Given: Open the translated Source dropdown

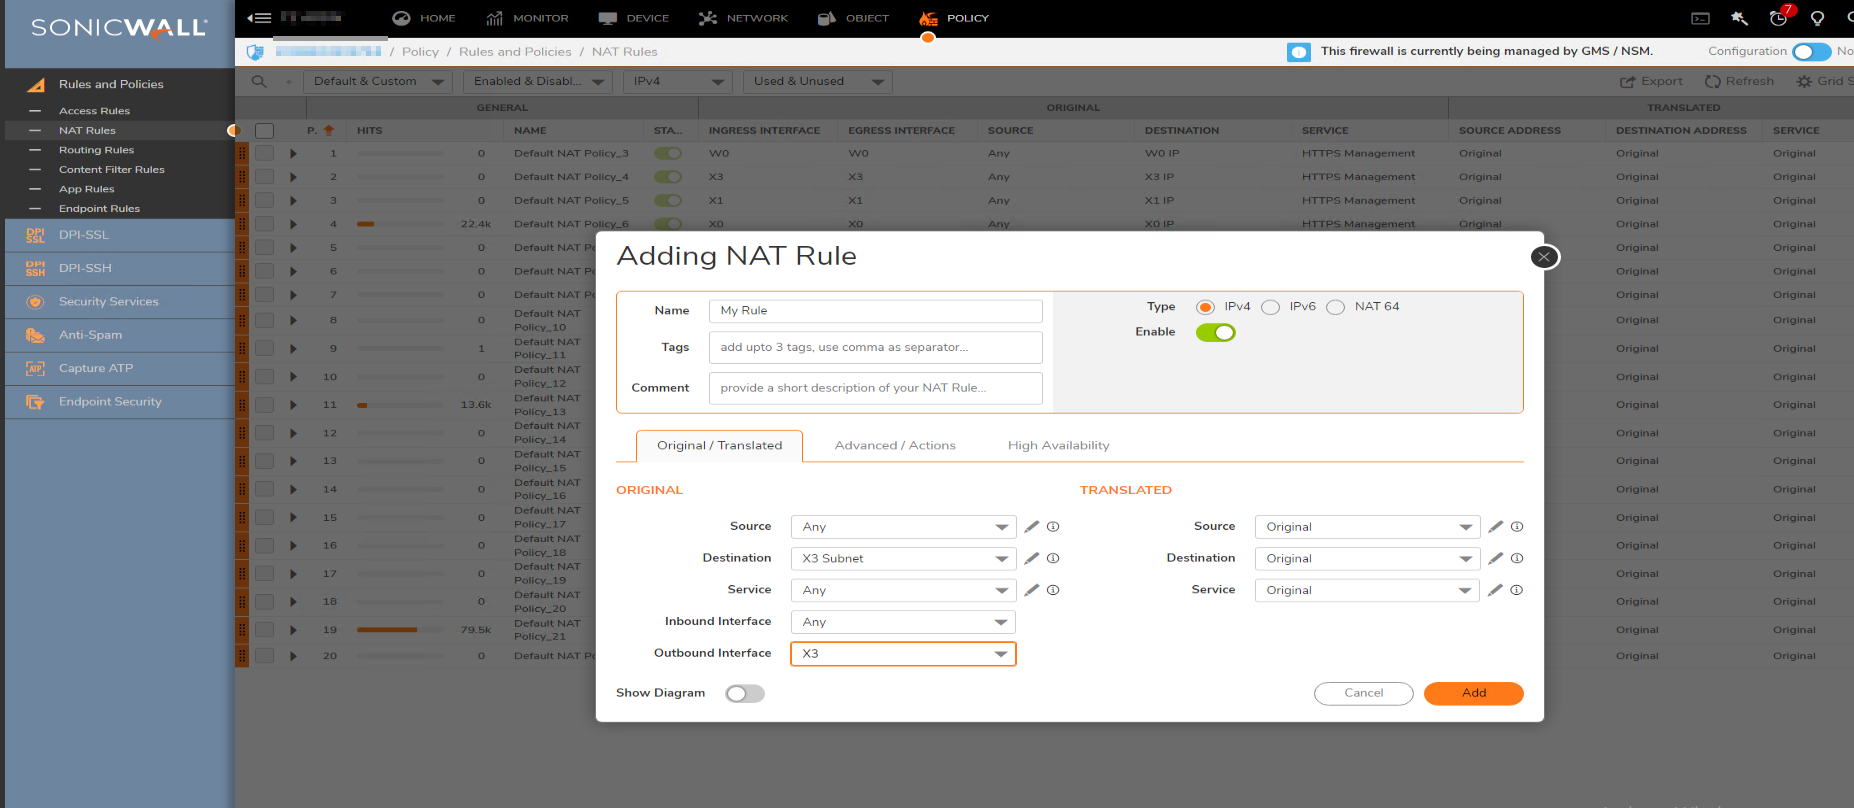Looking at the screenshot, I should click(1367, 527).
